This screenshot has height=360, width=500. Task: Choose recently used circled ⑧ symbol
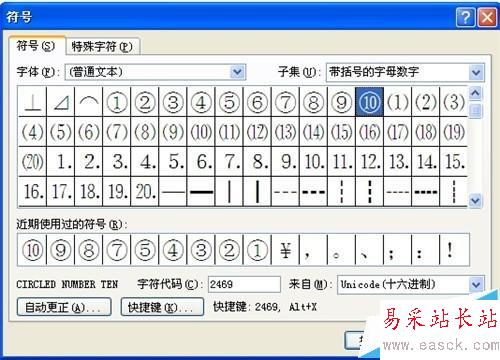coord(89,250)
